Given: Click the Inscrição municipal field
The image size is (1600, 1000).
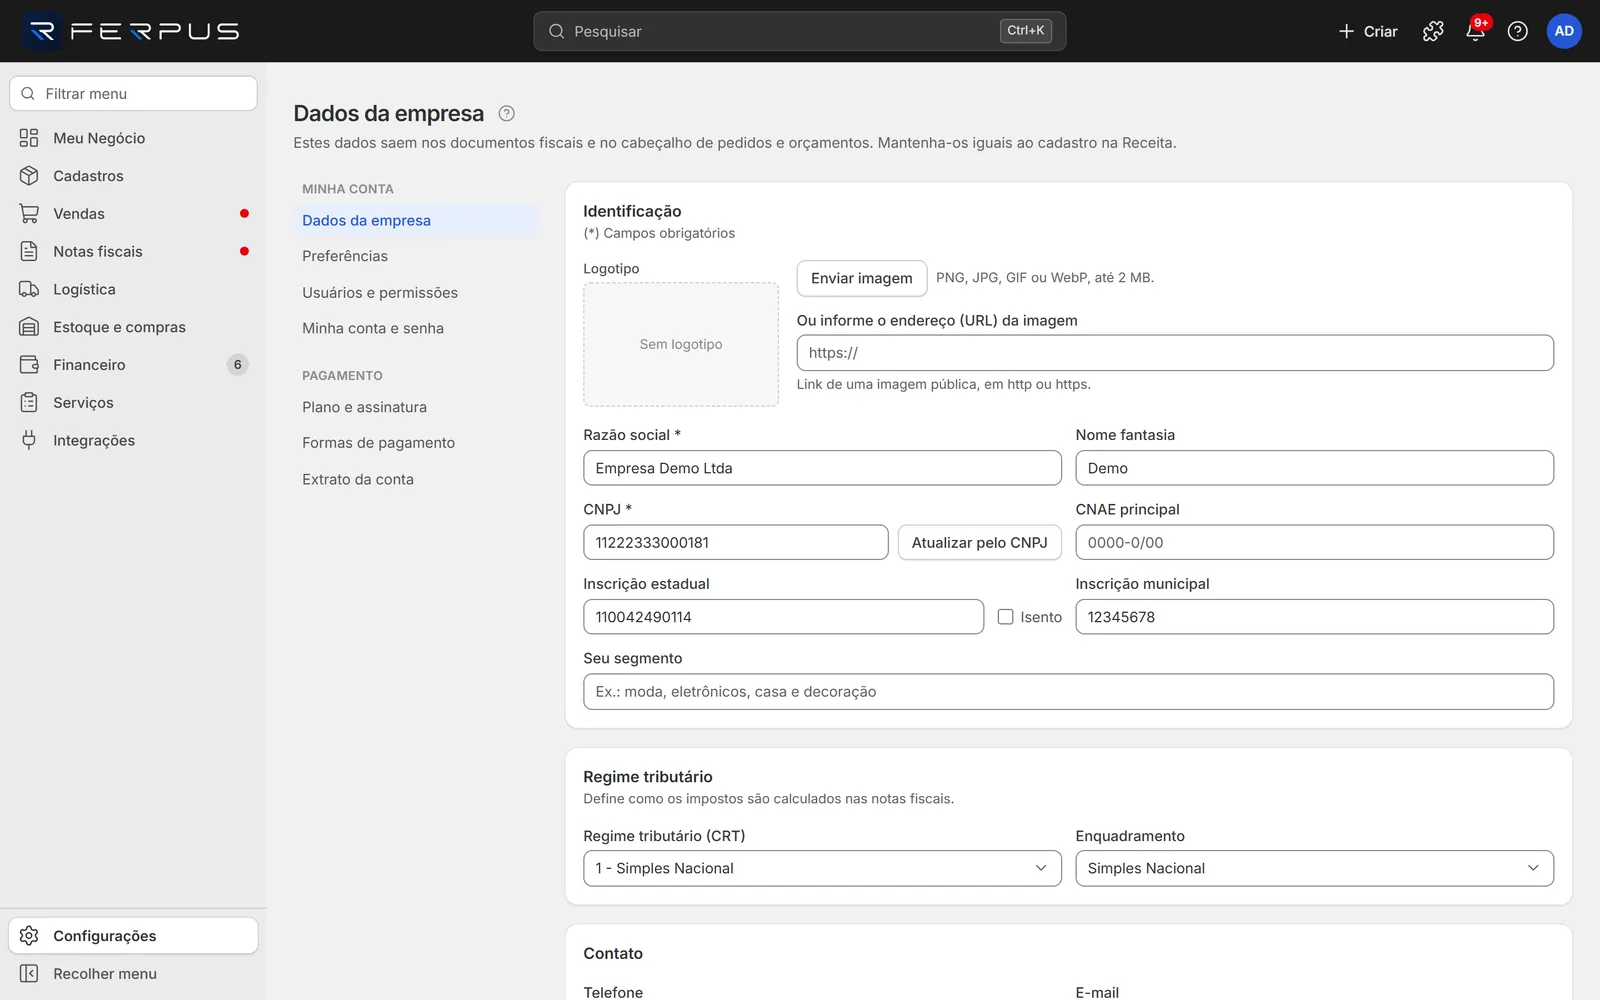Looking at the screenshot, I should [x=1314, y=617].
